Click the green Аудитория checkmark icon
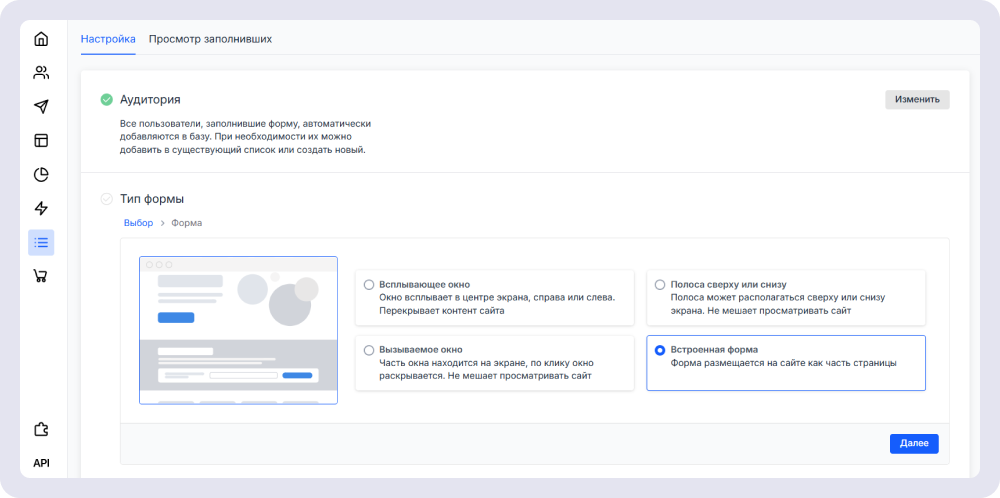 tap(107, 99)
